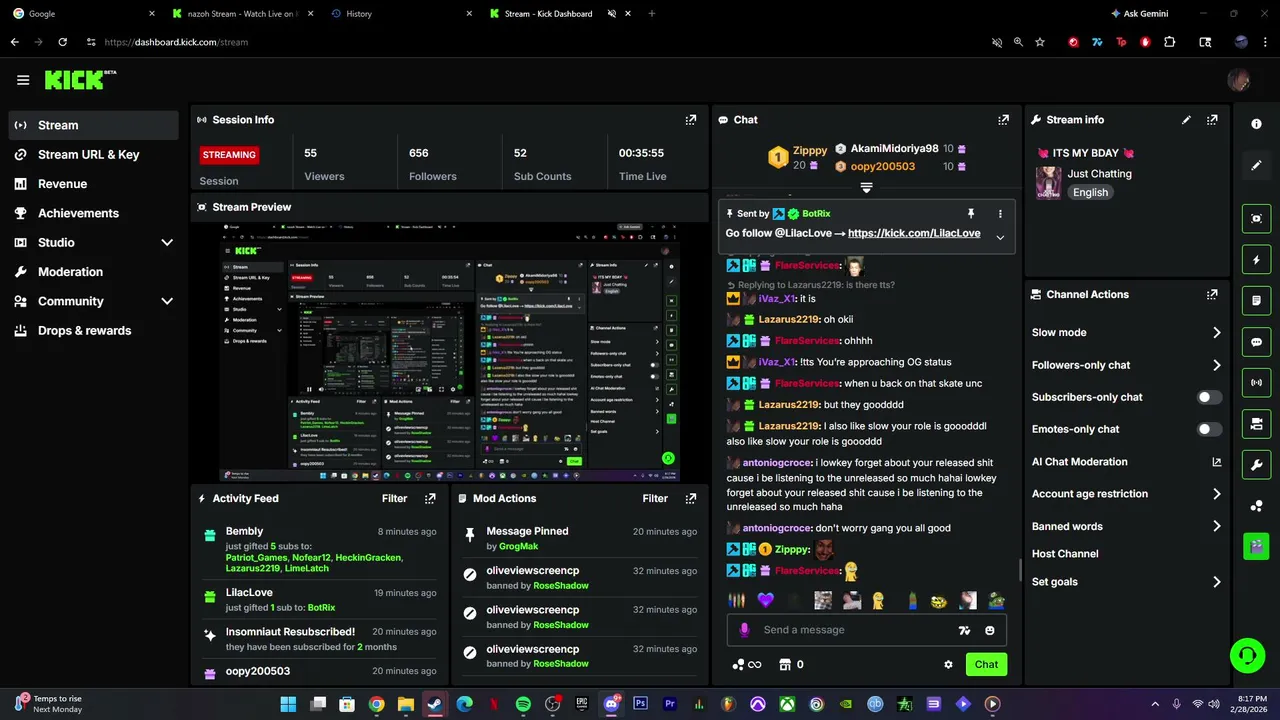The image size is (1280, 720).
Task: Click the Just Chatting category thumbnail
Action: [1048, 183]
